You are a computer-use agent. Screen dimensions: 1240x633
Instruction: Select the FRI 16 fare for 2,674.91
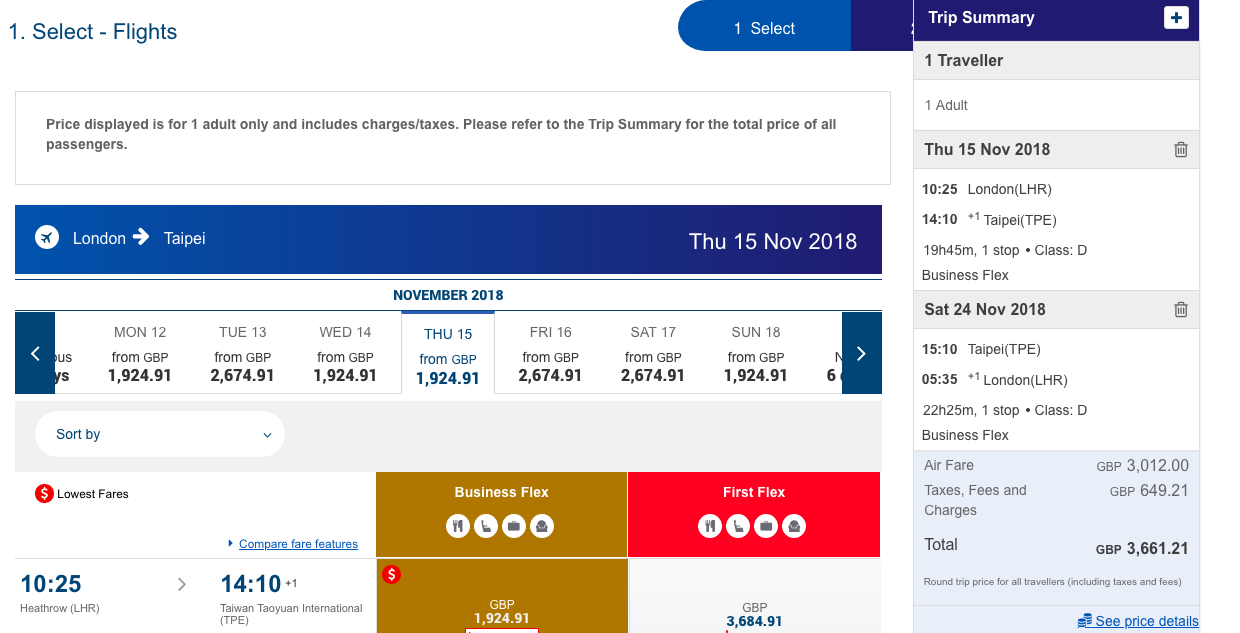pos(550,352)
